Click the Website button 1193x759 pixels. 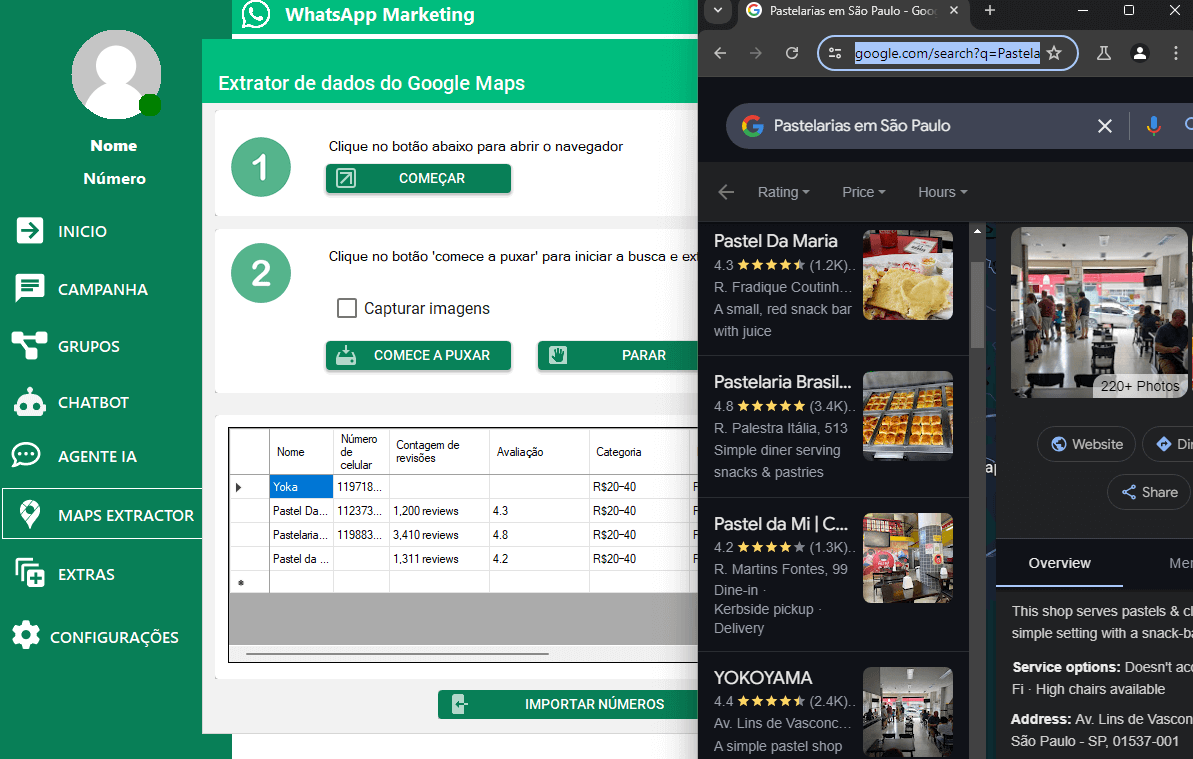point(1086,444)
